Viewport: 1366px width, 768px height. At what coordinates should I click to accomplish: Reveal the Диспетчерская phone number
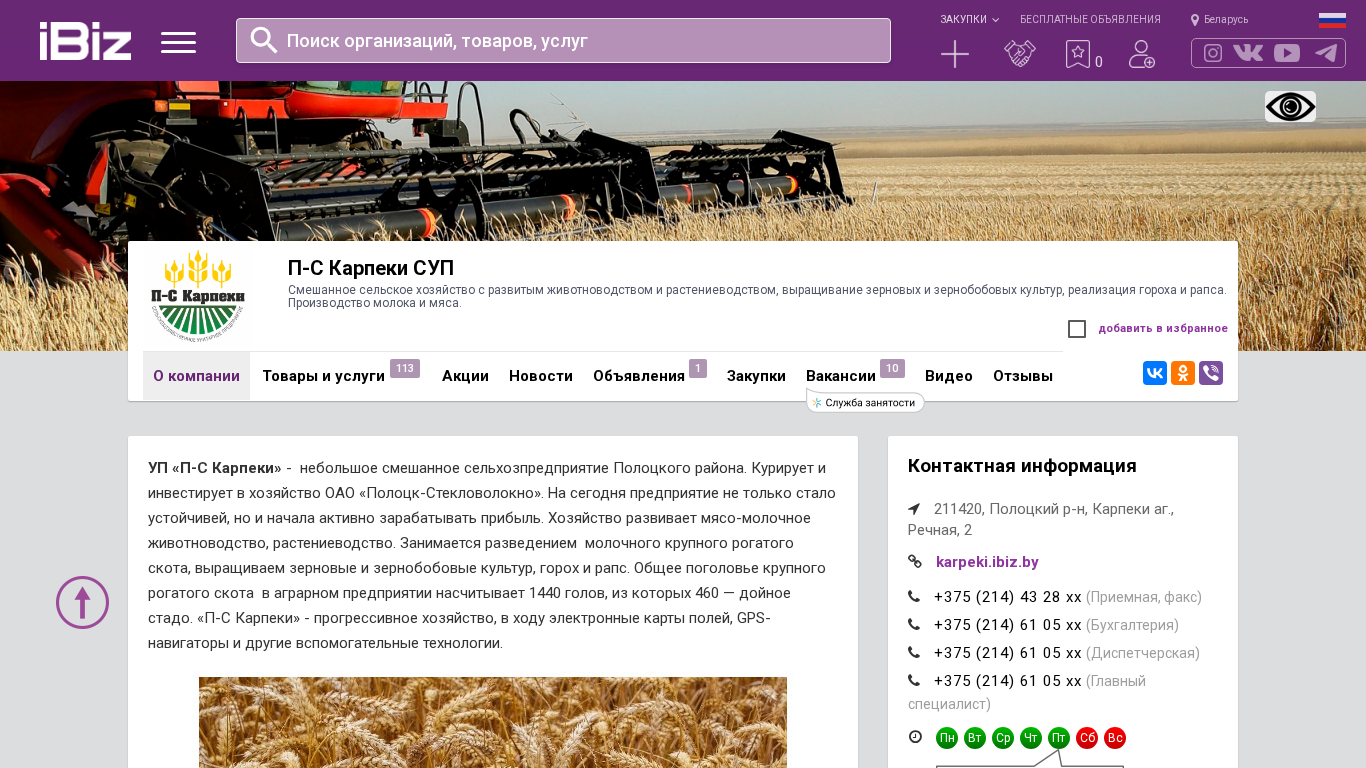[x=1007, y=653]
